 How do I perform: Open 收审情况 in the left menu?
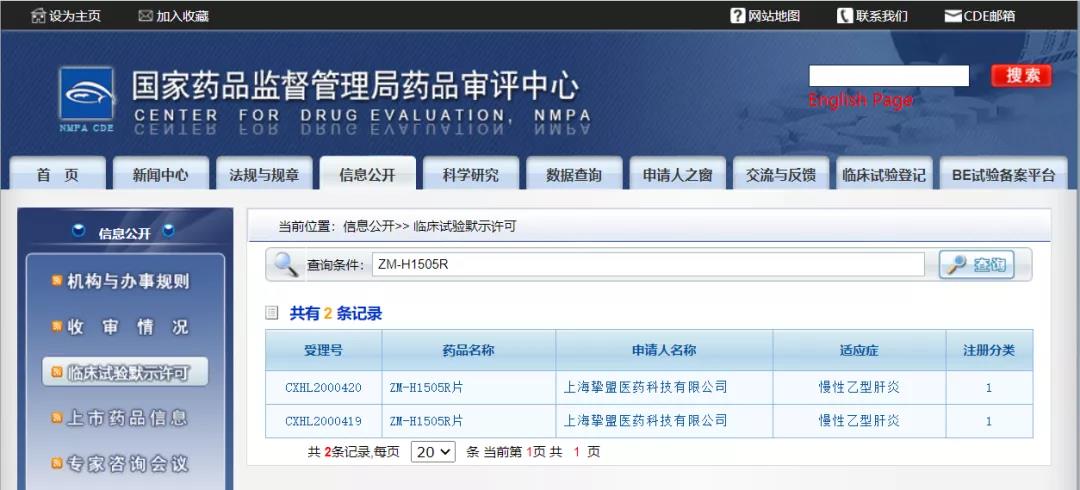(x=126, y=327)
